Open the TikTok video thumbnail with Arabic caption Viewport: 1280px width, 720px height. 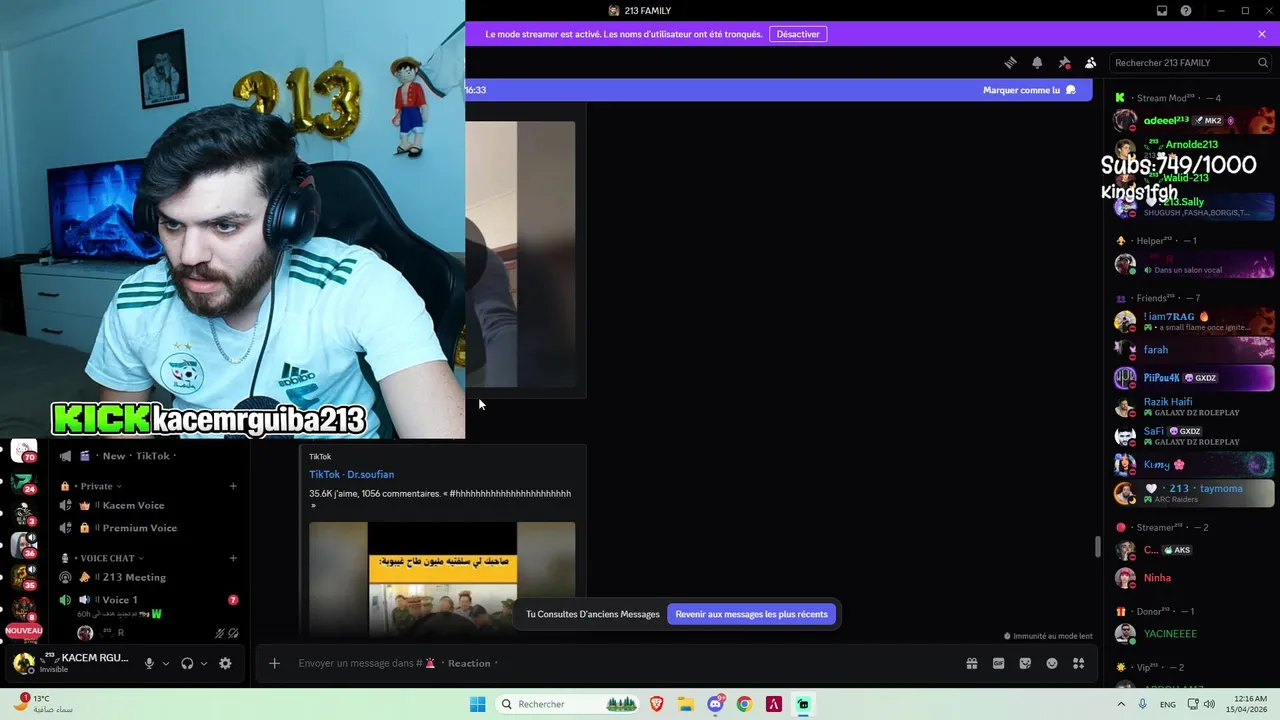[442, 579]
